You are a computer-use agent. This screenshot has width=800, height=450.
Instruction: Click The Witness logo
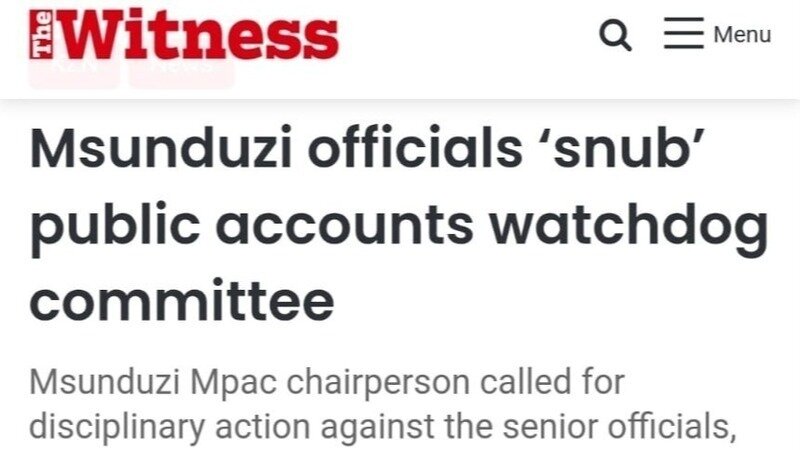pos(184,36)
